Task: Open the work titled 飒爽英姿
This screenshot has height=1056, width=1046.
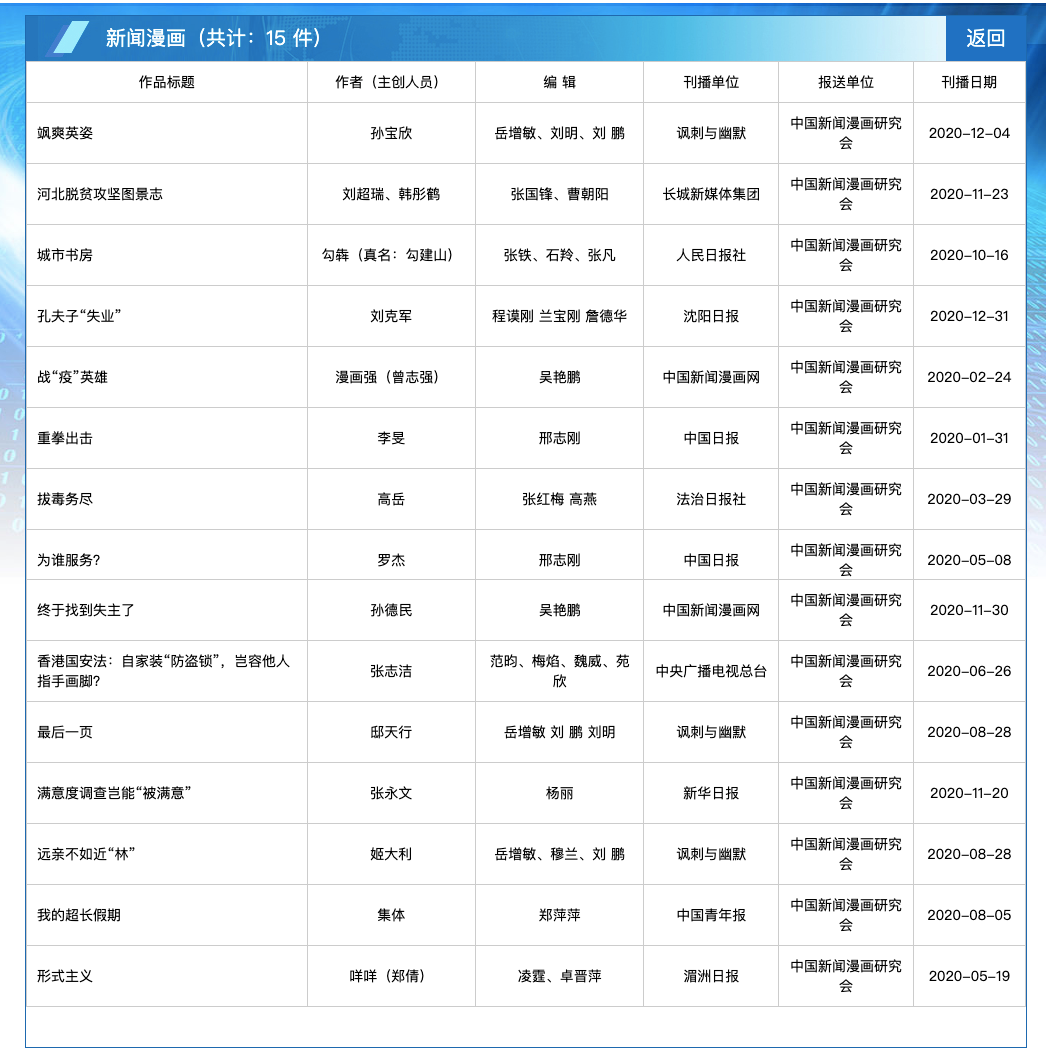Action: click(65, 133)
